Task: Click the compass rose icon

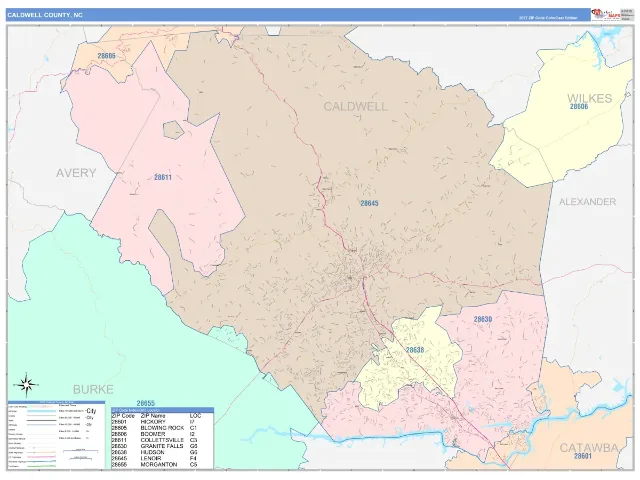Action: pos(26,384)
